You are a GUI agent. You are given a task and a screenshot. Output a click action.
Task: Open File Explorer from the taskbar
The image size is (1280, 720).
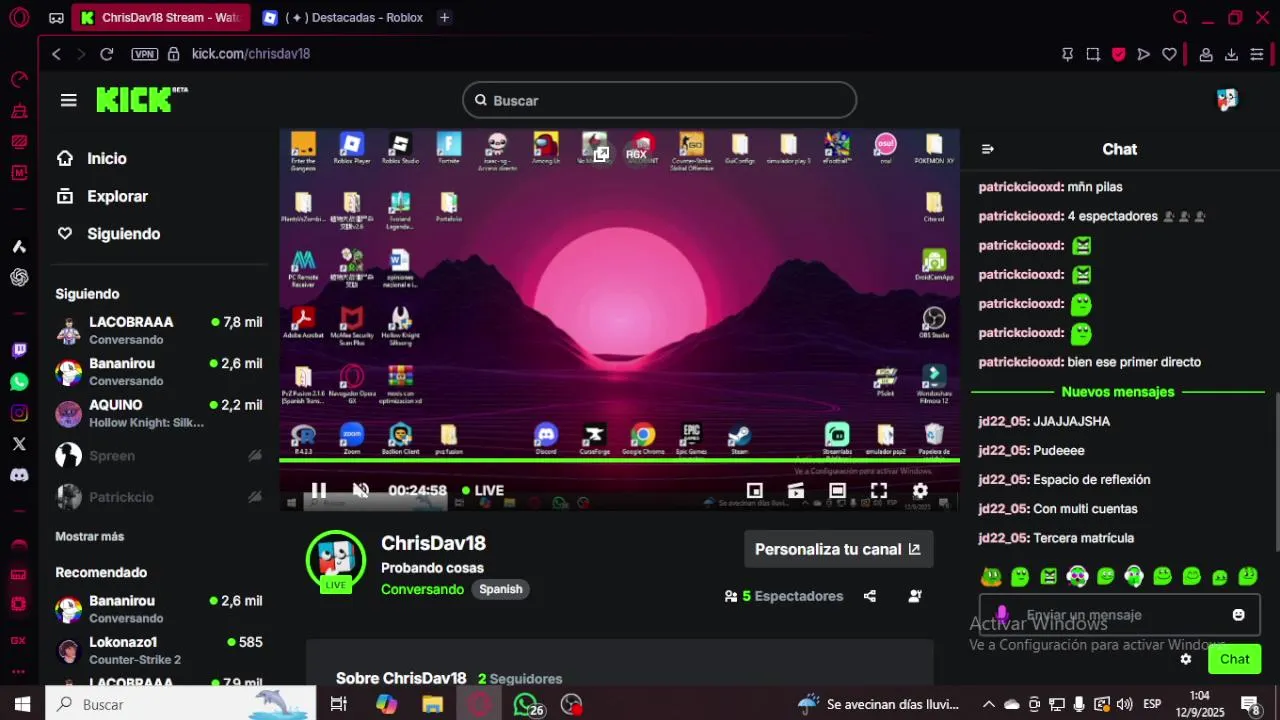pos(432,704)
